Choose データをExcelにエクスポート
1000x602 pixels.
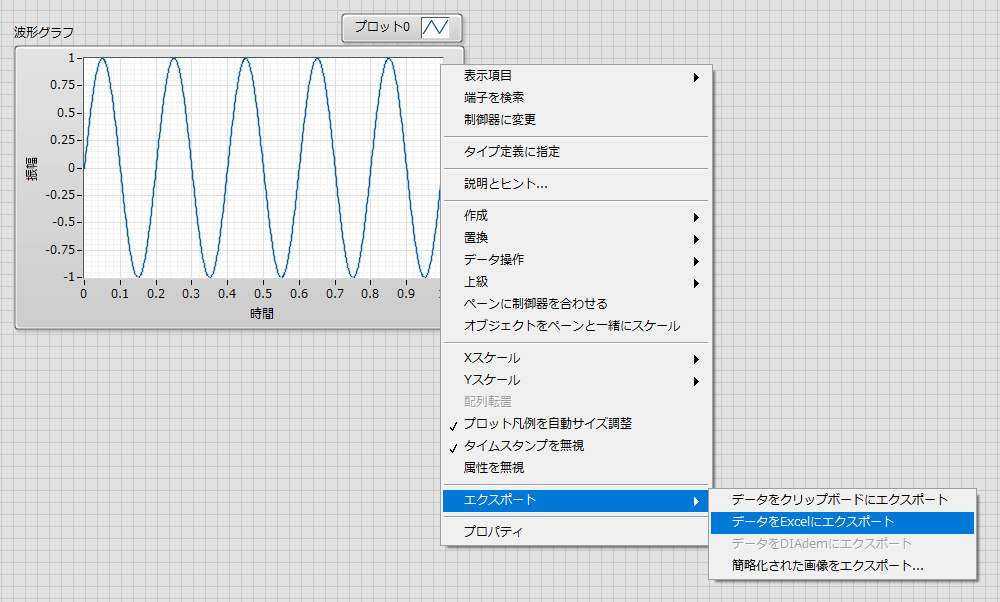tap(842, 522)
